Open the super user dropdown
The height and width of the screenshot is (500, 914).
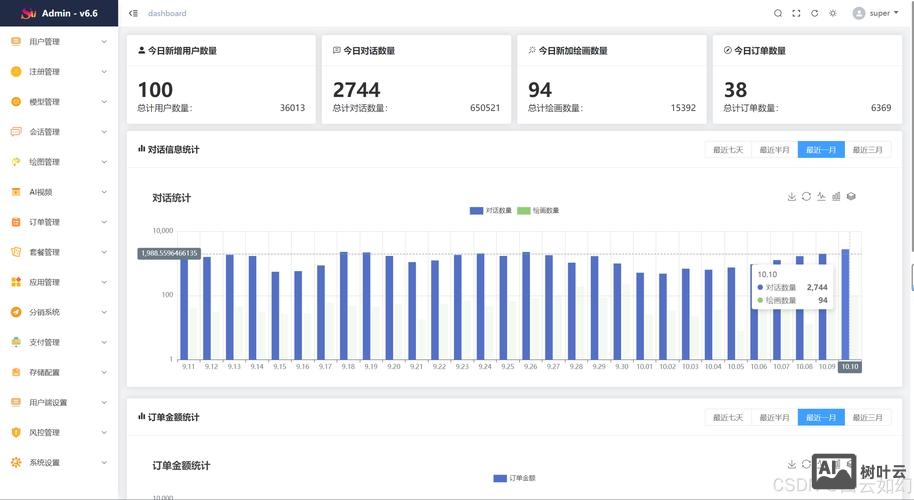(872, 13)
